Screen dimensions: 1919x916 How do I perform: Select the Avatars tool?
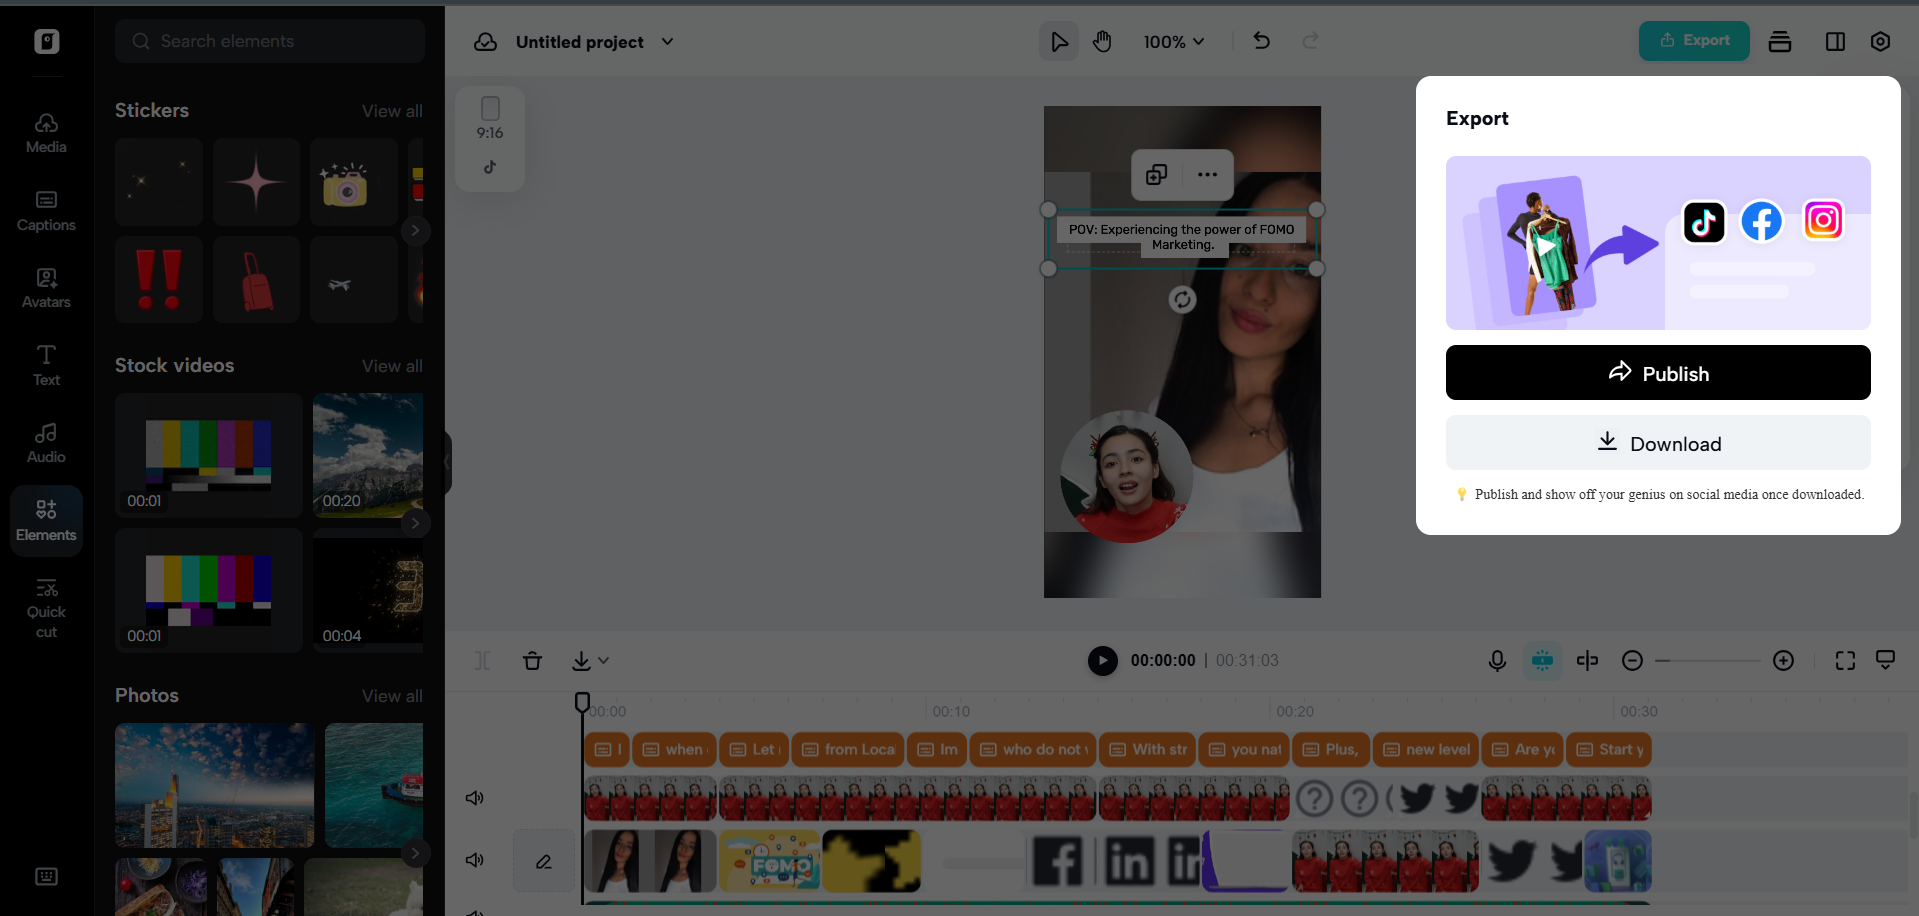46,288
